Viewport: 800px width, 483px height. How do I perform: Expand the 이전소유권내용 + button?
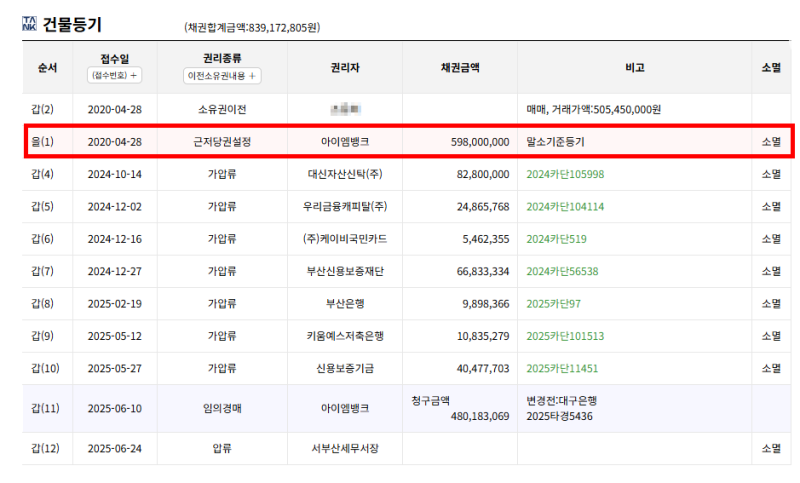pos(222,75)
